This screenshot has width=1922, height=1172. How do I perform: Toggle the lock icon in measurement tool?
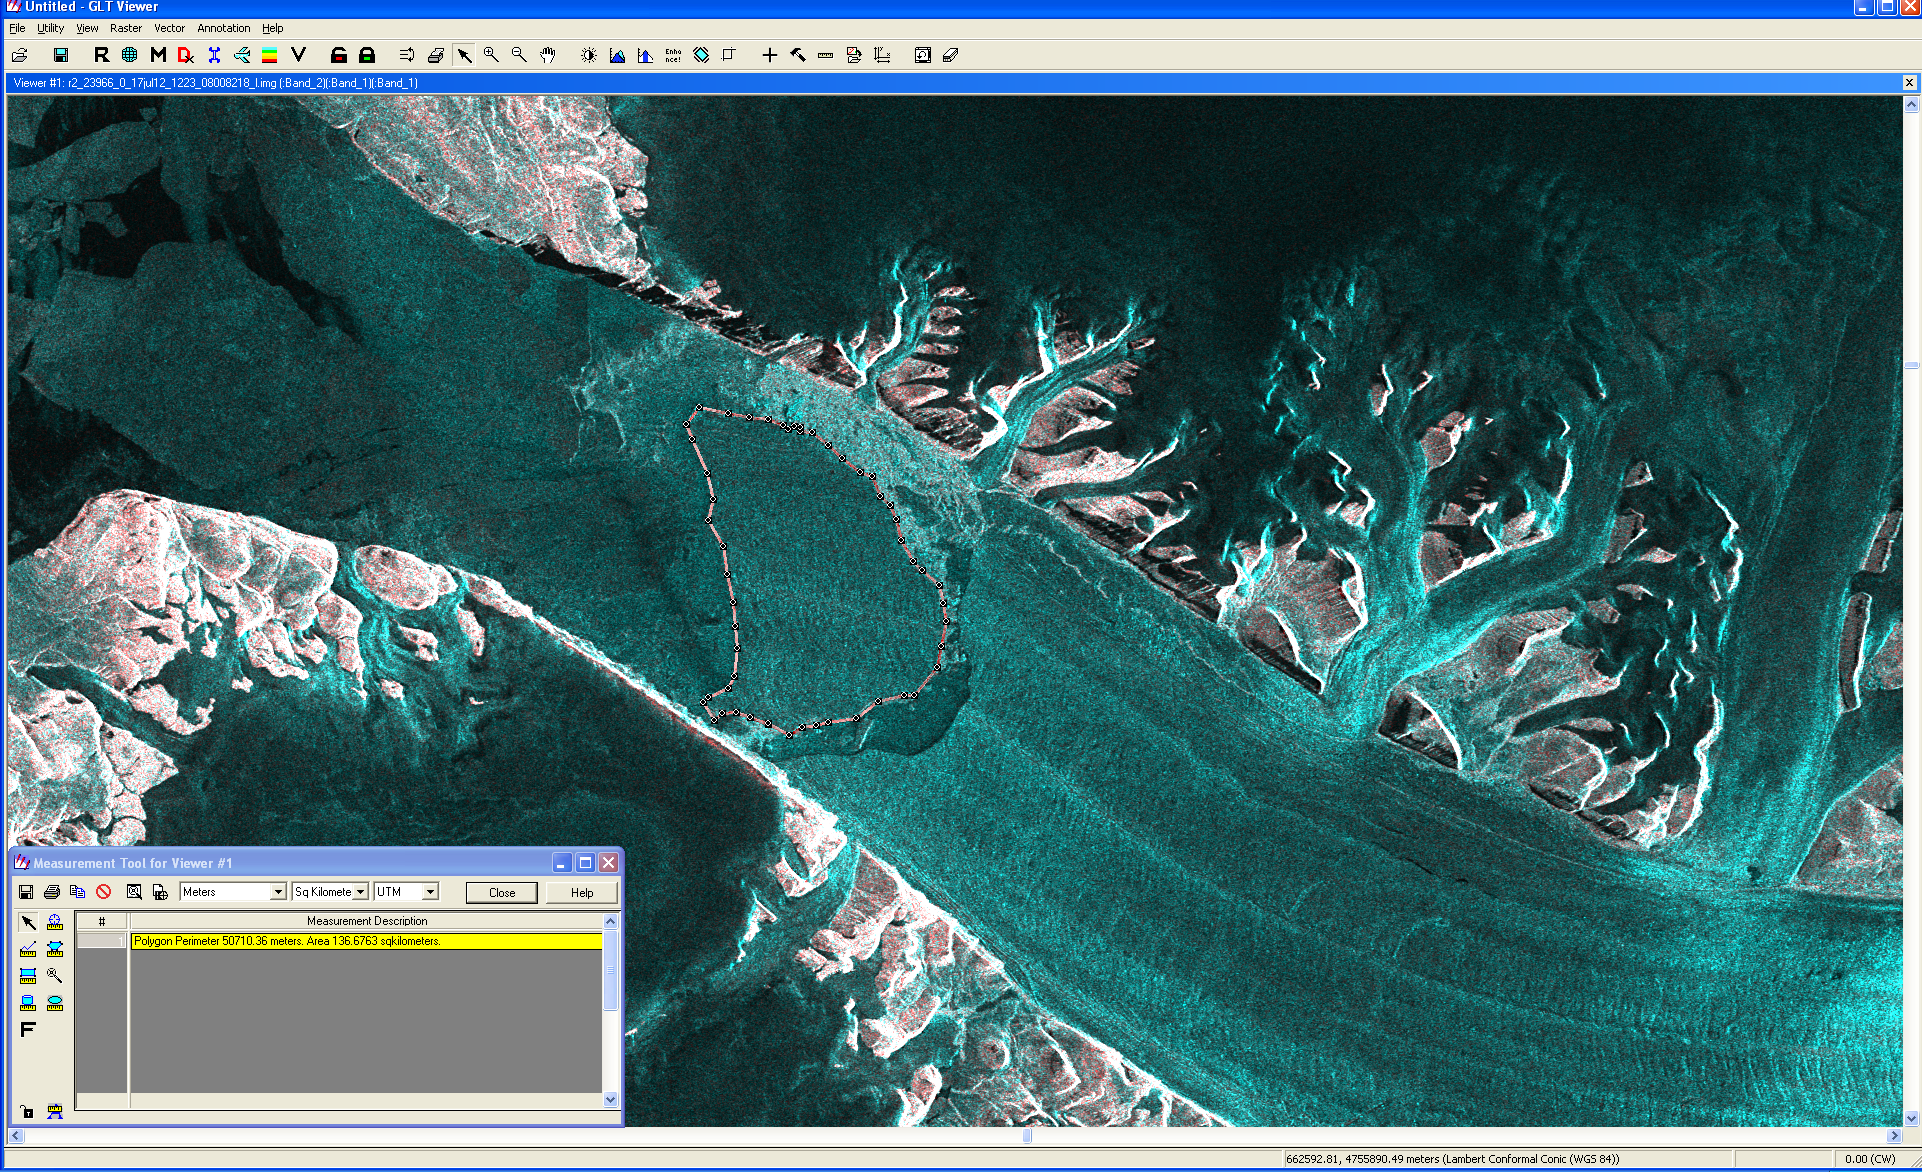tap(28, 1112)
